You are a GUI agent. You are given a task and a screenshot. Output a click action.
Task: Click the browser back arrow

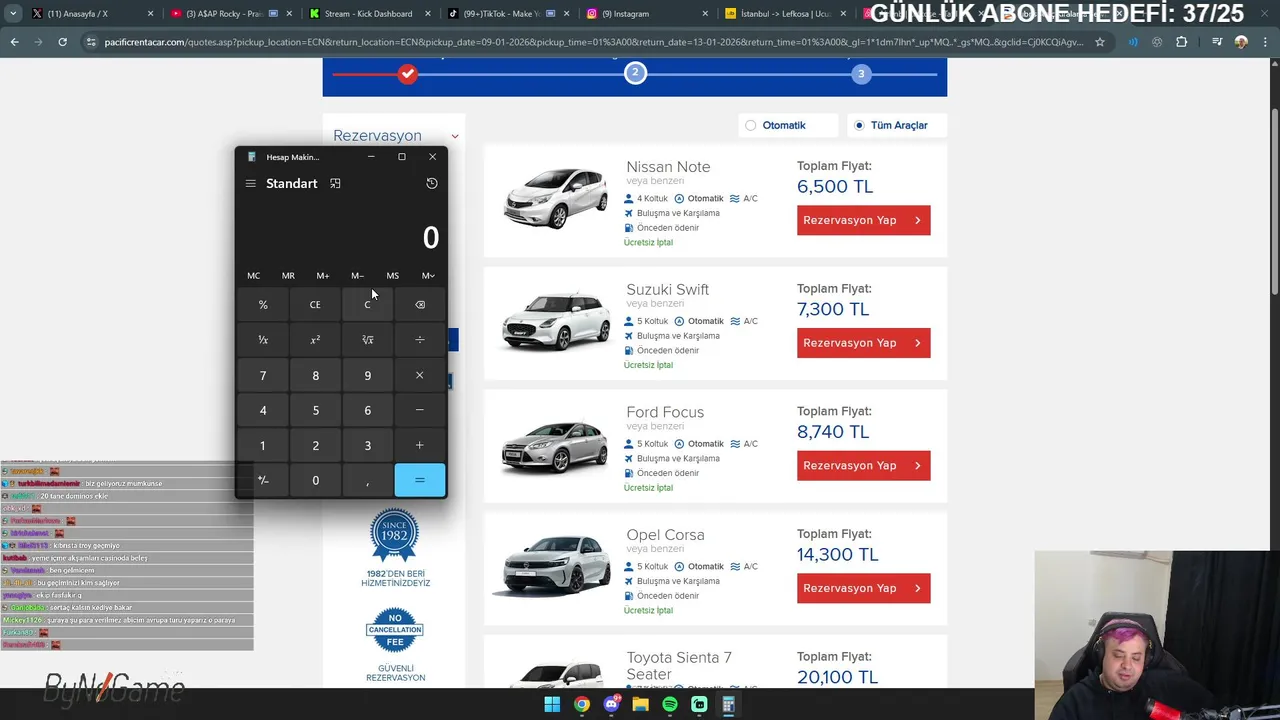pyautogui.click(x=14, y=42)
